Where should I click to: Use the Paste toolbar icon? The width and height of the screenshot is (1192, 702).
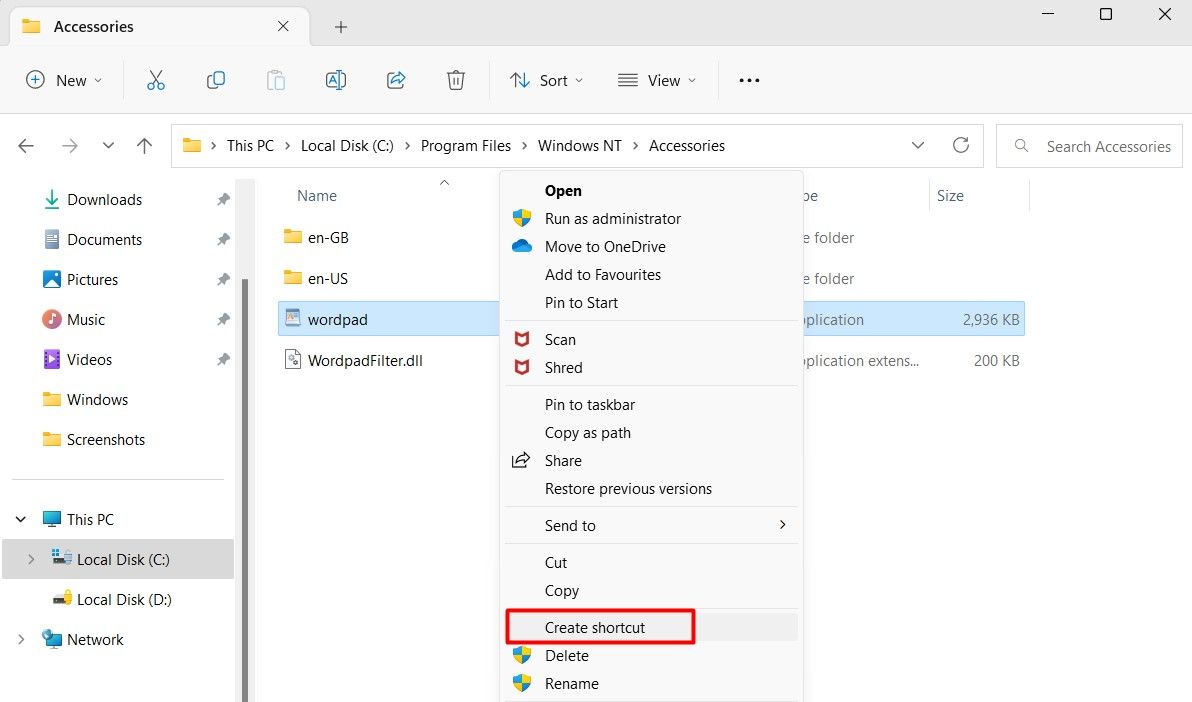point(275,80)
